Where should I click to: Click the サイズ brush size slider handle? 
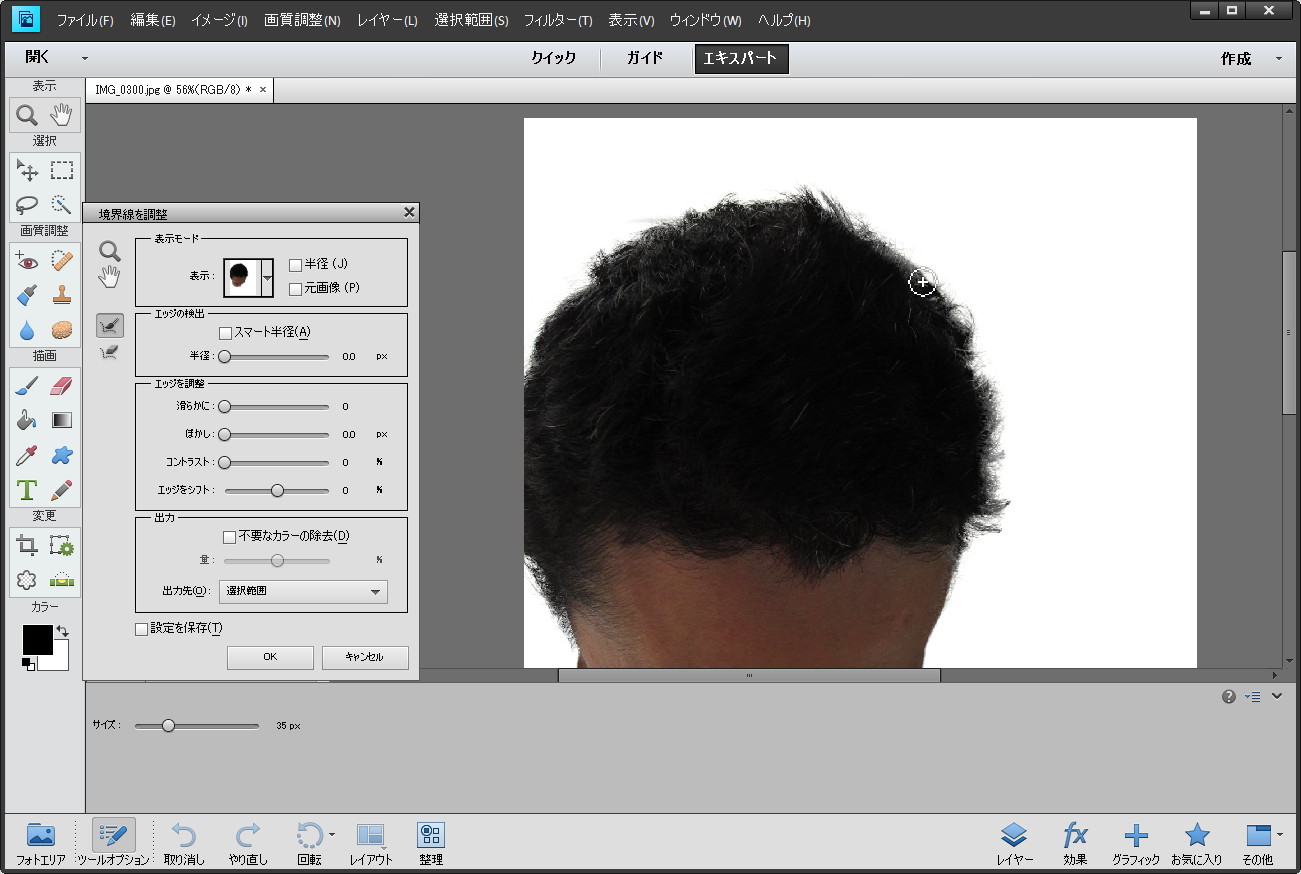(x=168, y=726)
